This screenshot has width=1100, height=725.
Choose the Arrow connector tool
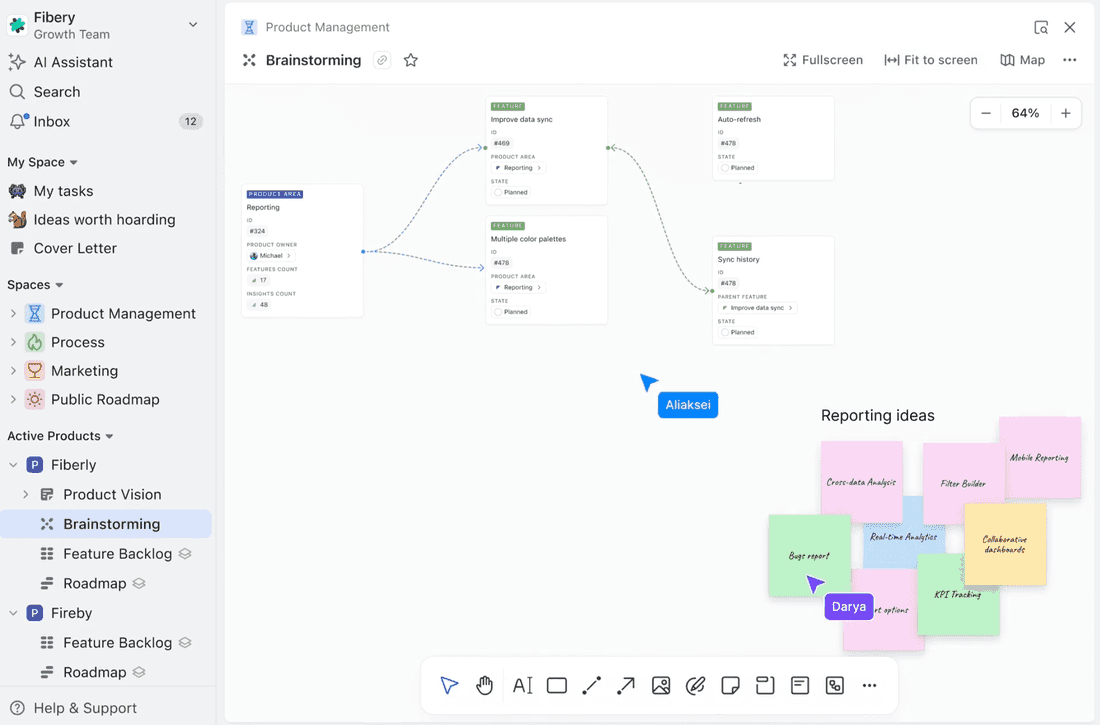click(626, 685)
